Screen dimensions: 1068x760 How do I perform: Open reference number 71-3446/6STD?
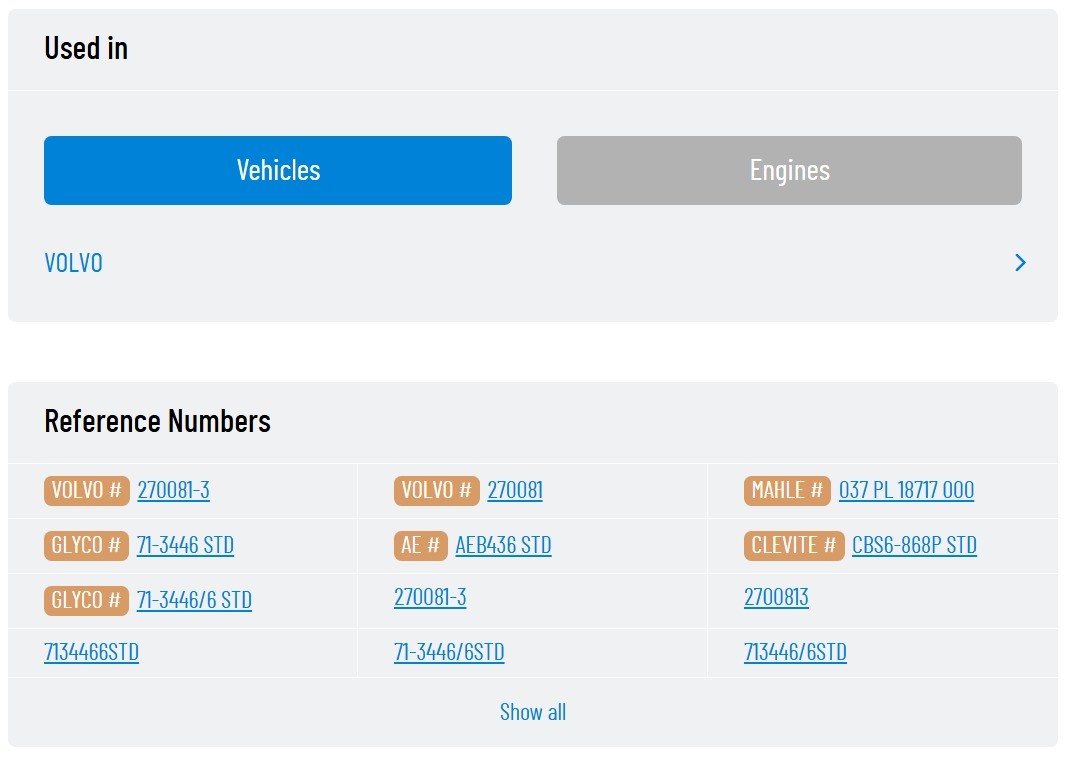(449, 652)
